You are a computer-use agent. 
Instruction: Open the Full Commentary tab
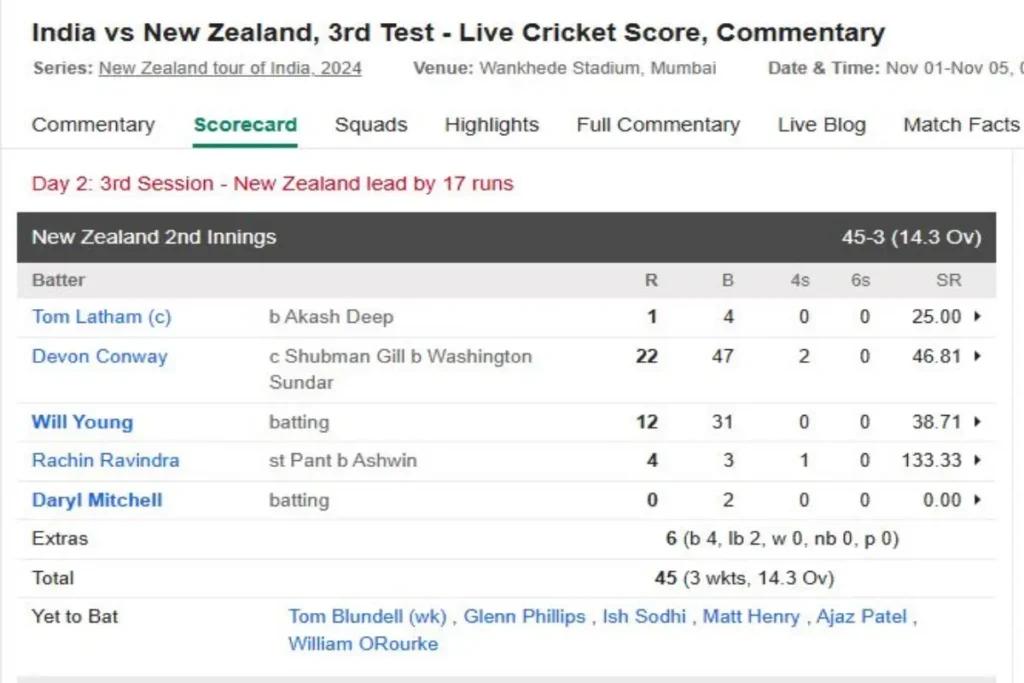[658, 125]
